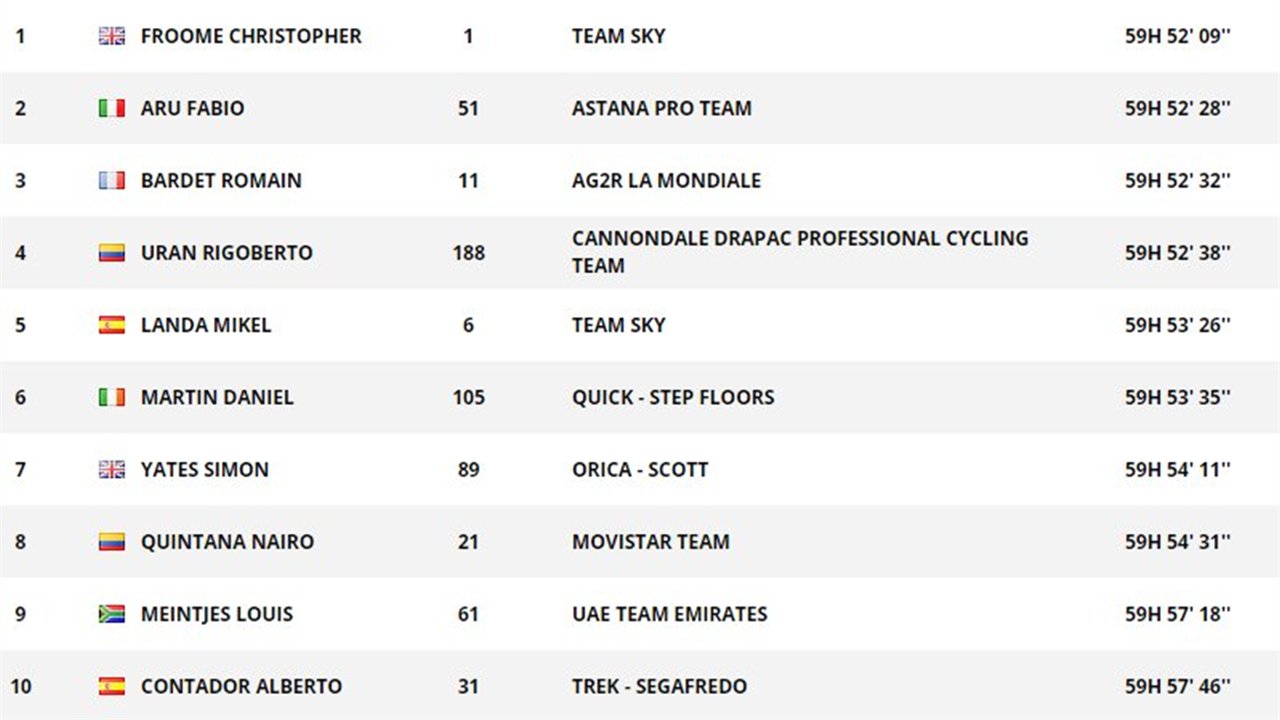Click the Colombian flag next to Uran Rigoberto

[x=112, y=252]
